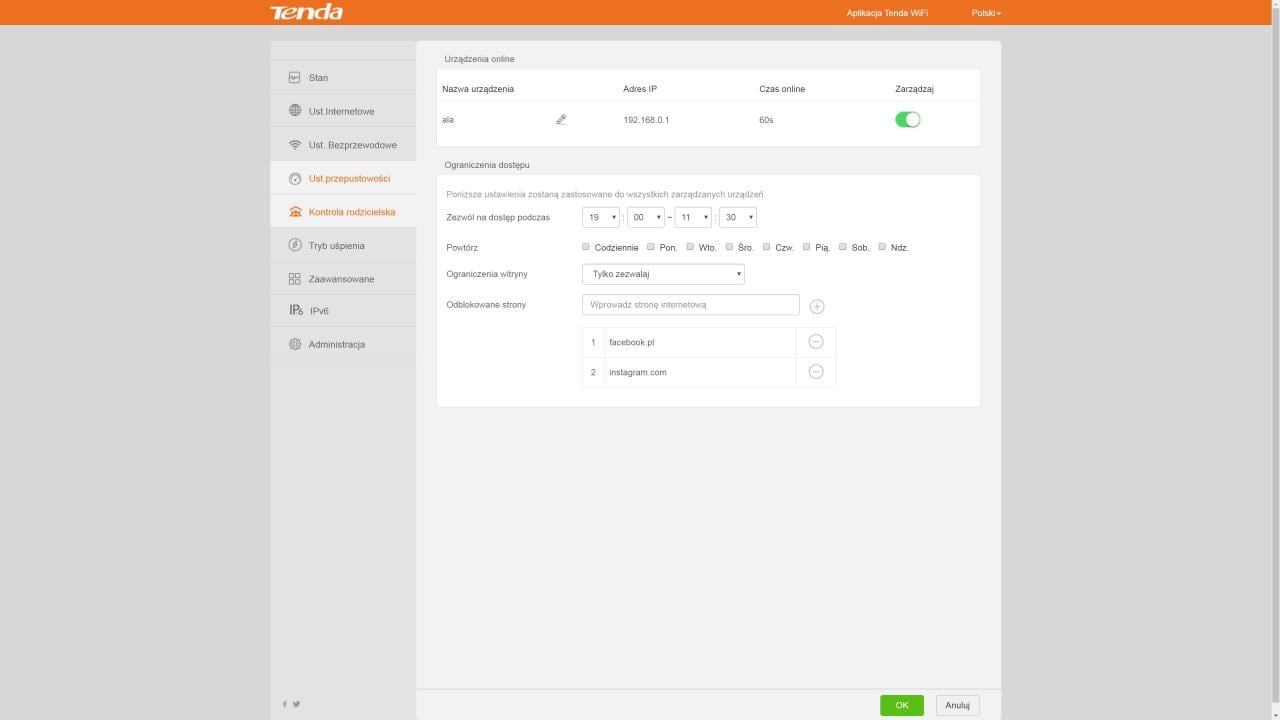
Task: Open end minute dropdown showing 30
Action: tap(738, 217)
